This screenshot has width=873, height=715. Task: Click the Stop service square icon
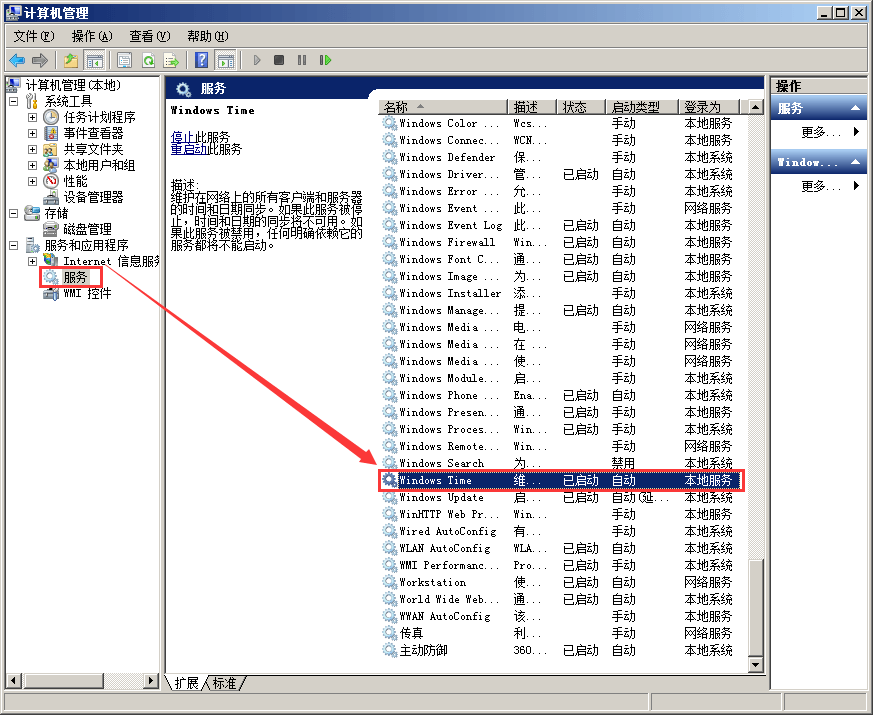pos(280,60)
